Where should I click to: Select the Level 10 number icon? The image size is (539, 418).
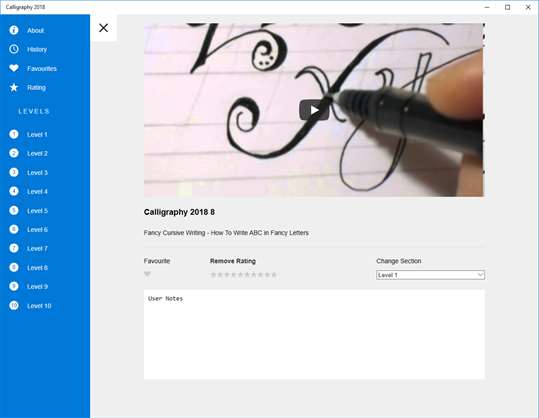[x=14, y=305]
